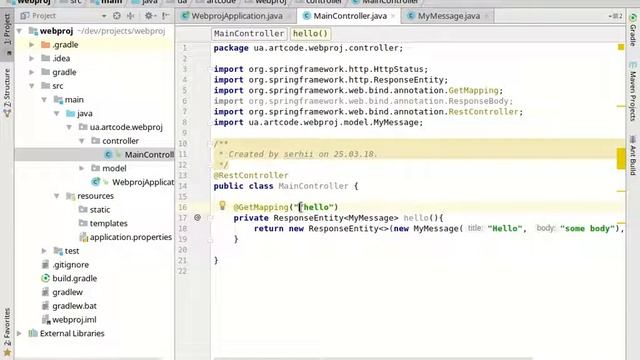The width and height of the screenshot is (640, 360).
Task: Collapse the src folder
Action: coord(31,86)
